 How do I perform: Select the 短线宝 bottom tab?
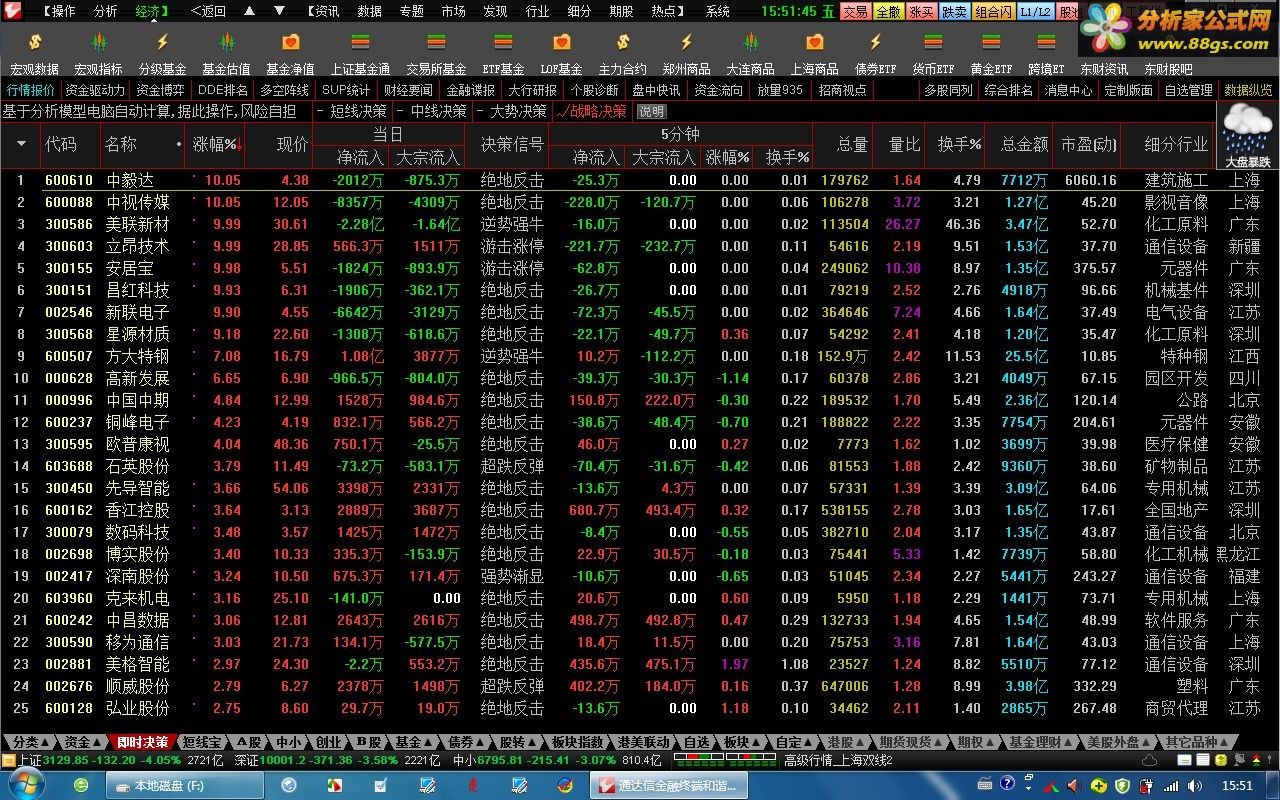202,742
